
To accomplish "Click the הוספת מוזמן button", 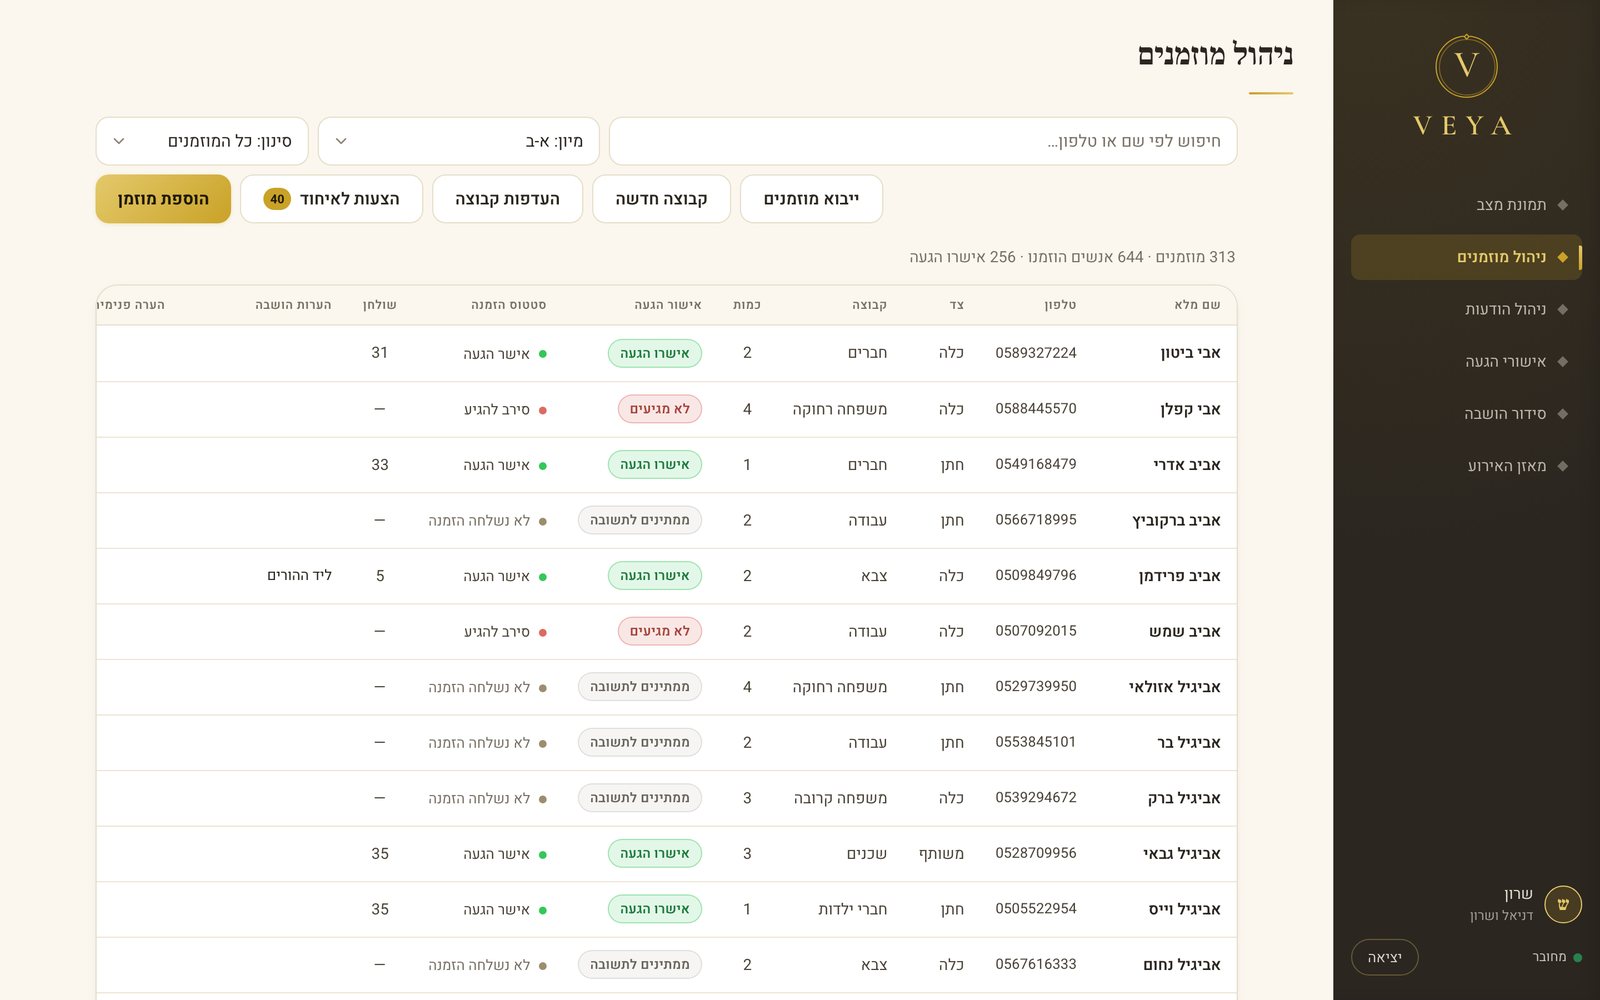I will (x=163, y=199).
